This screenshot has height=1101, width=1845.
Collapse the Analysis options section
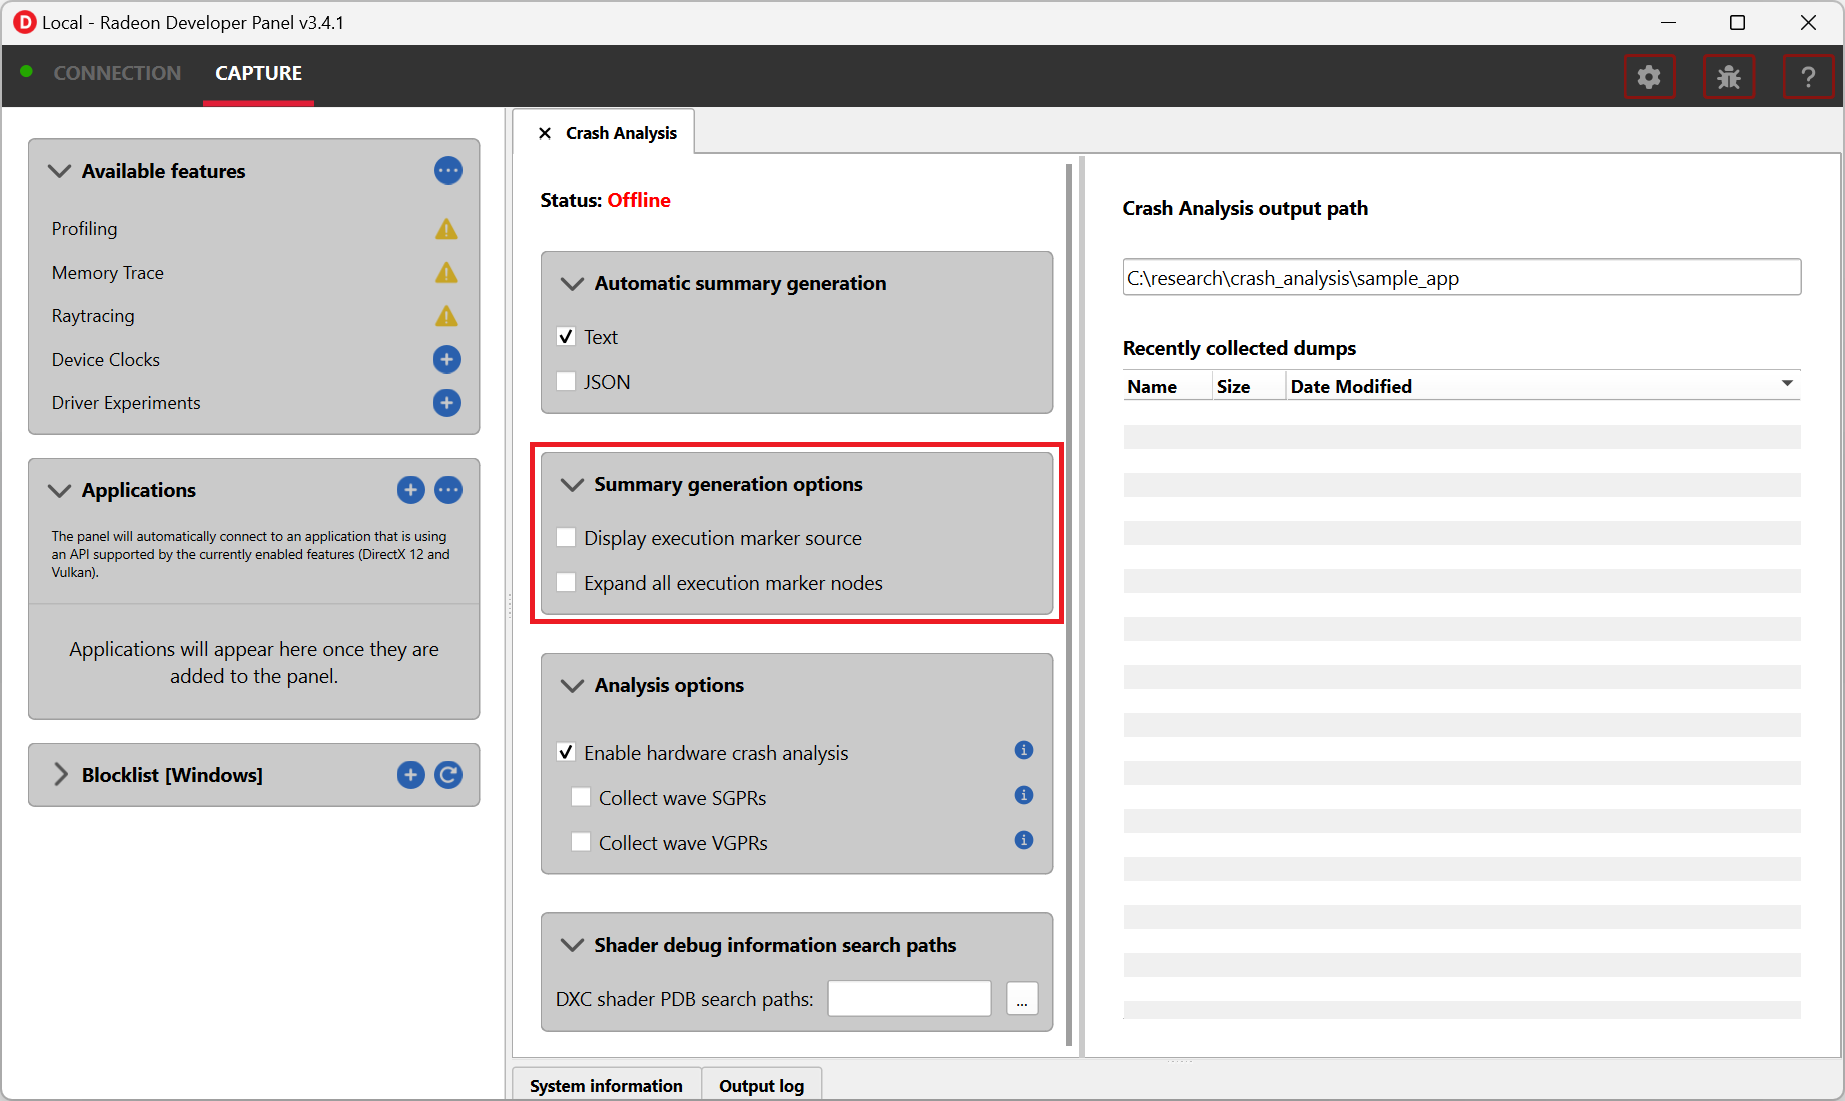click(x=572, y=685)
